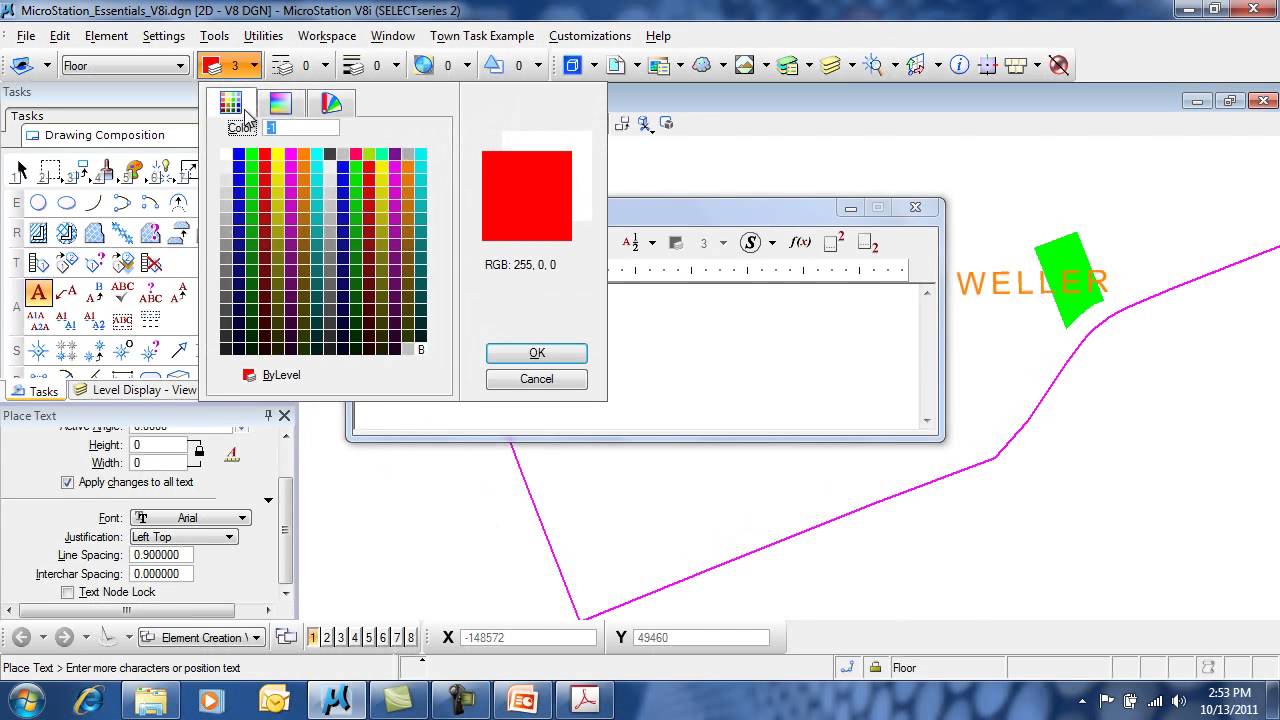The width and height of the screenshot is (1280, 720).
Task: Select the Place Circle tool
Action: click(38, 203)
